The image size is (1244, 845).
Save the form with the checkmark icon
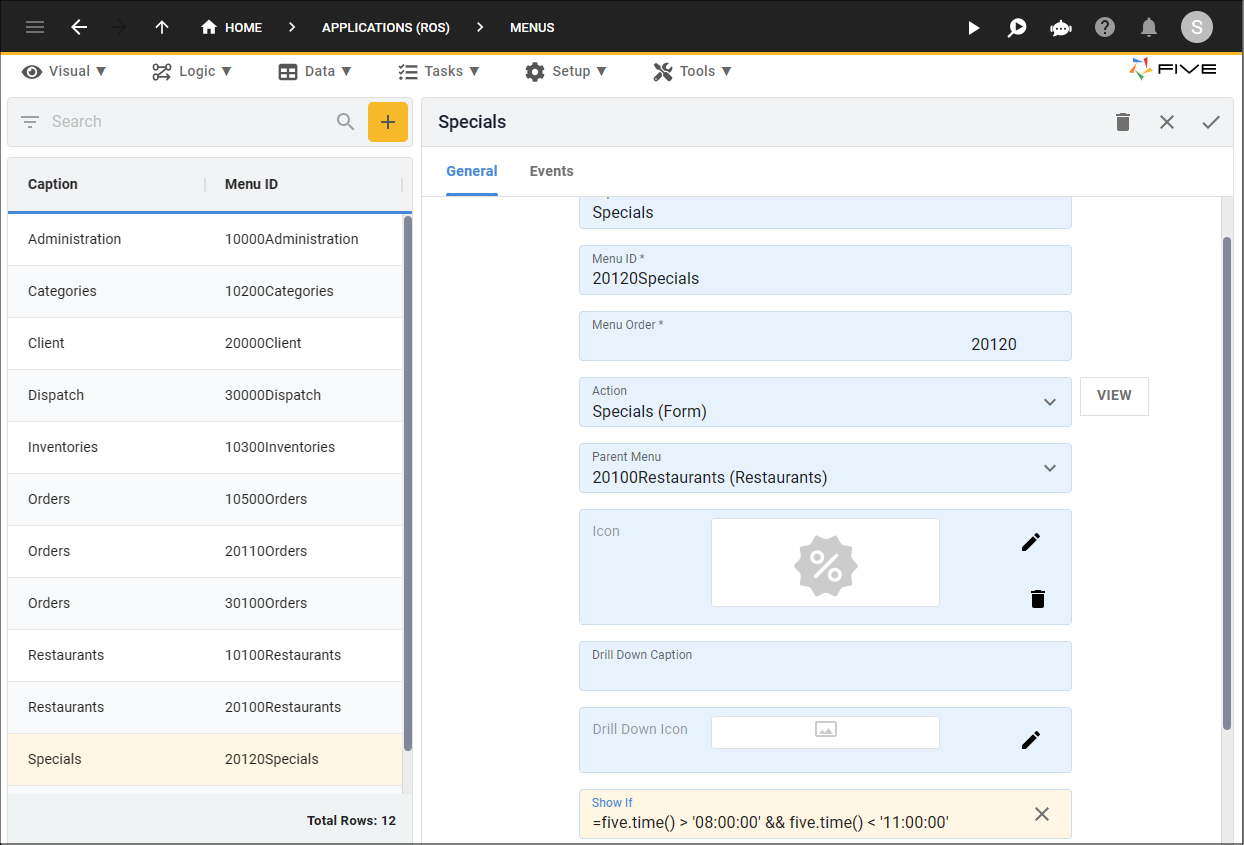[1211, 122]
